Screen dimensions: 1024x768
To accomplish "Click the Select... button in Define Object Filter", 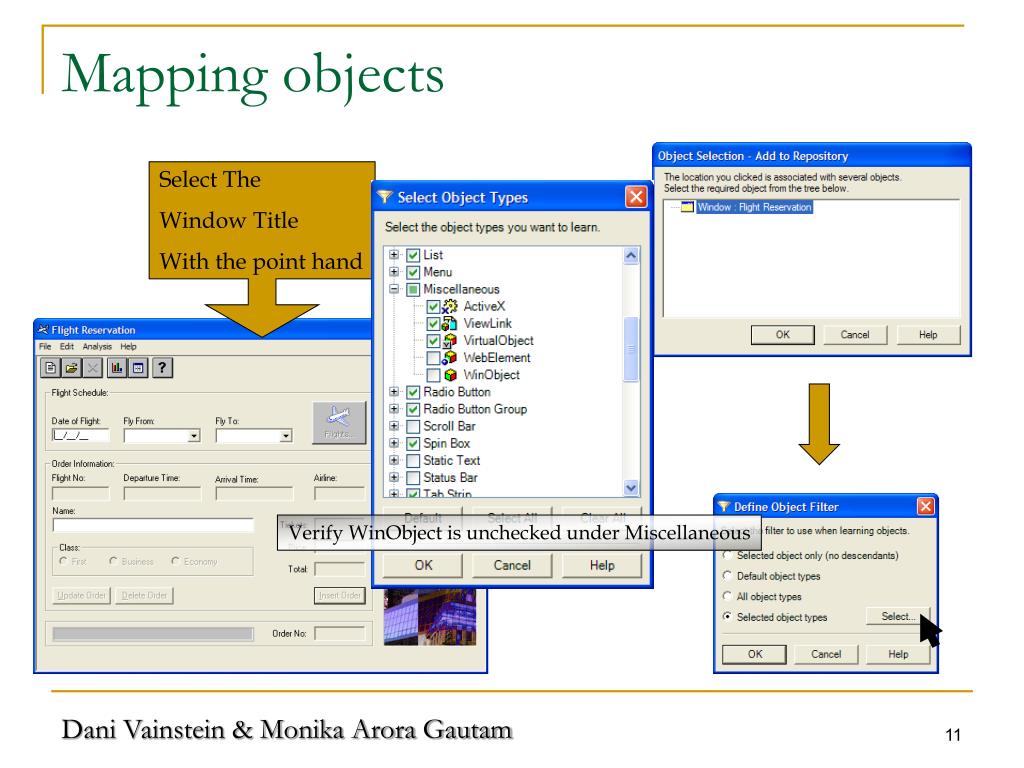I will [x=897, y=616].
